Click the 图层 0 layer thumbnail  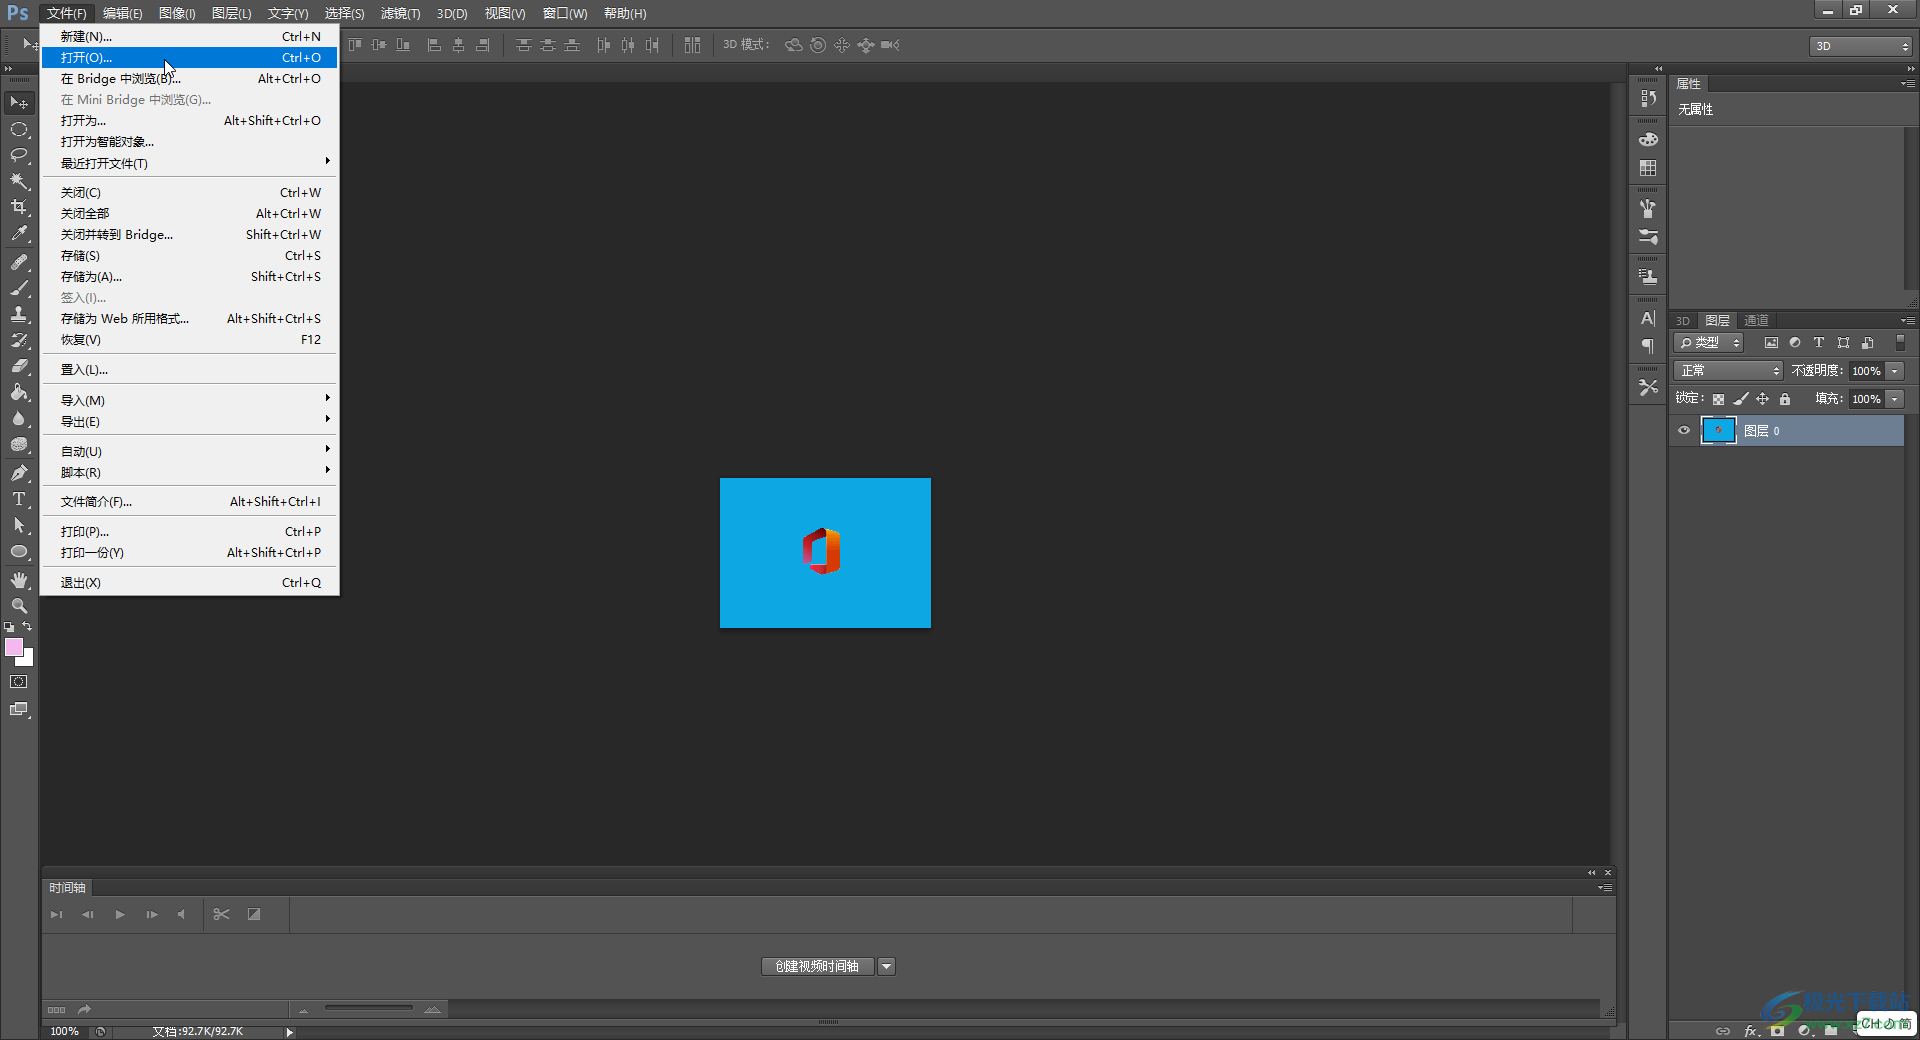coord(1719,431)
